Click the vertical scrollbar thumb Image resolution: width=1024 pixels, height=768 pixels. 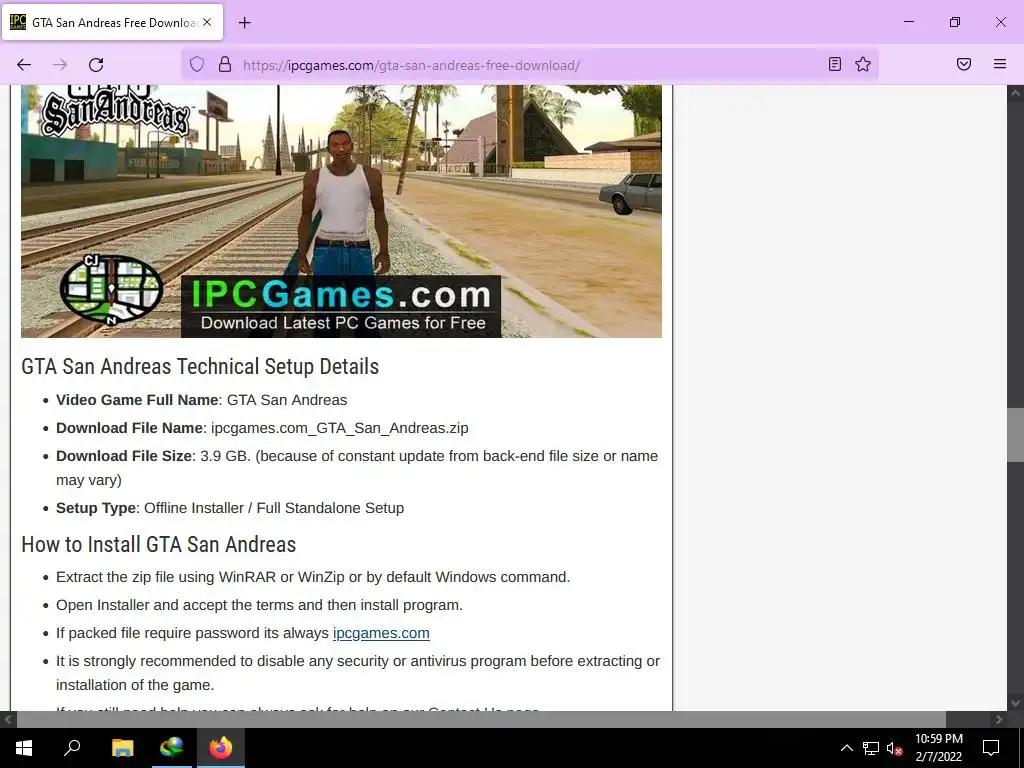click(1016, 435)
